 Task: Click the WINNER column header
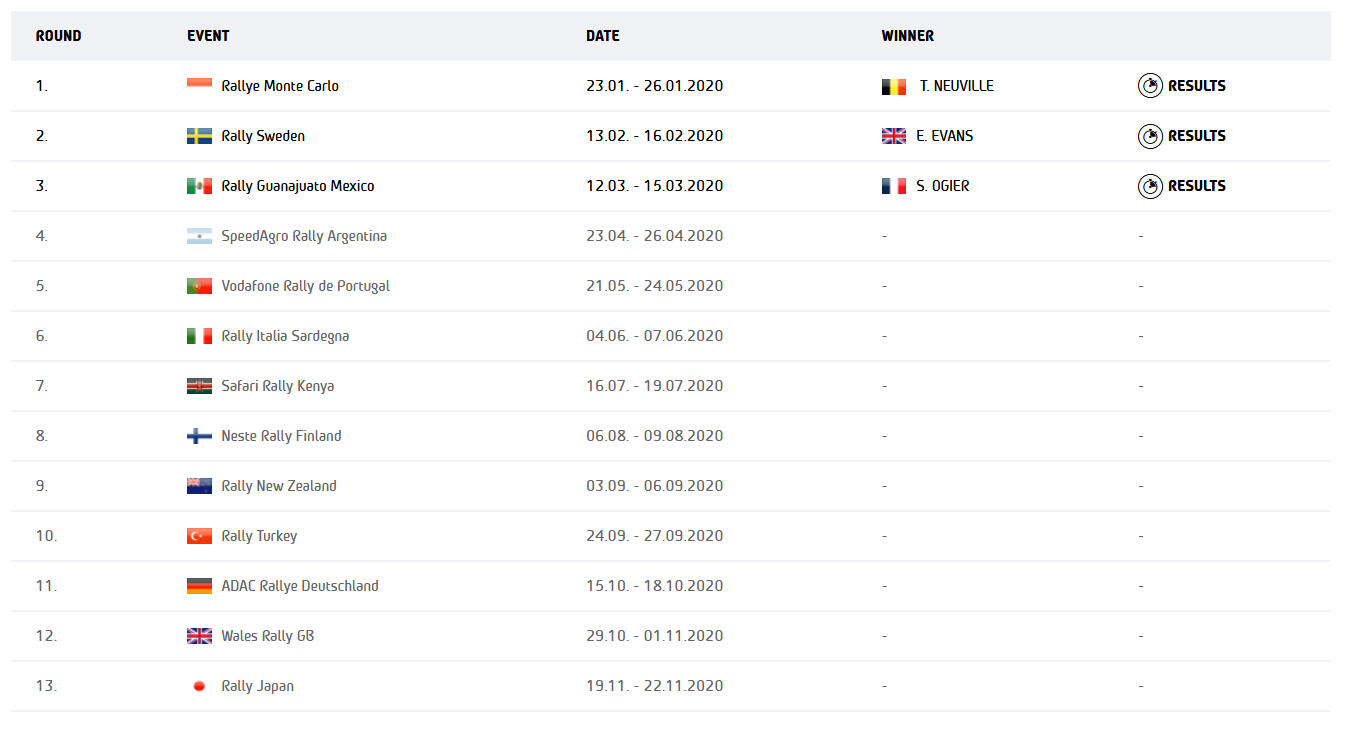click(908, 36)
